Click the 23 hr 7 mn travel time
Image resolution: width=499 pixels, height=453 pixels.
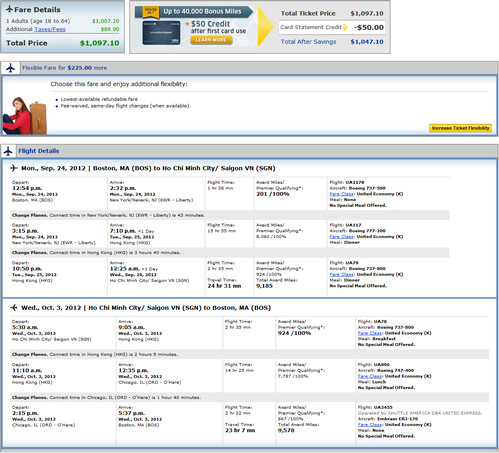coord(240,431)
